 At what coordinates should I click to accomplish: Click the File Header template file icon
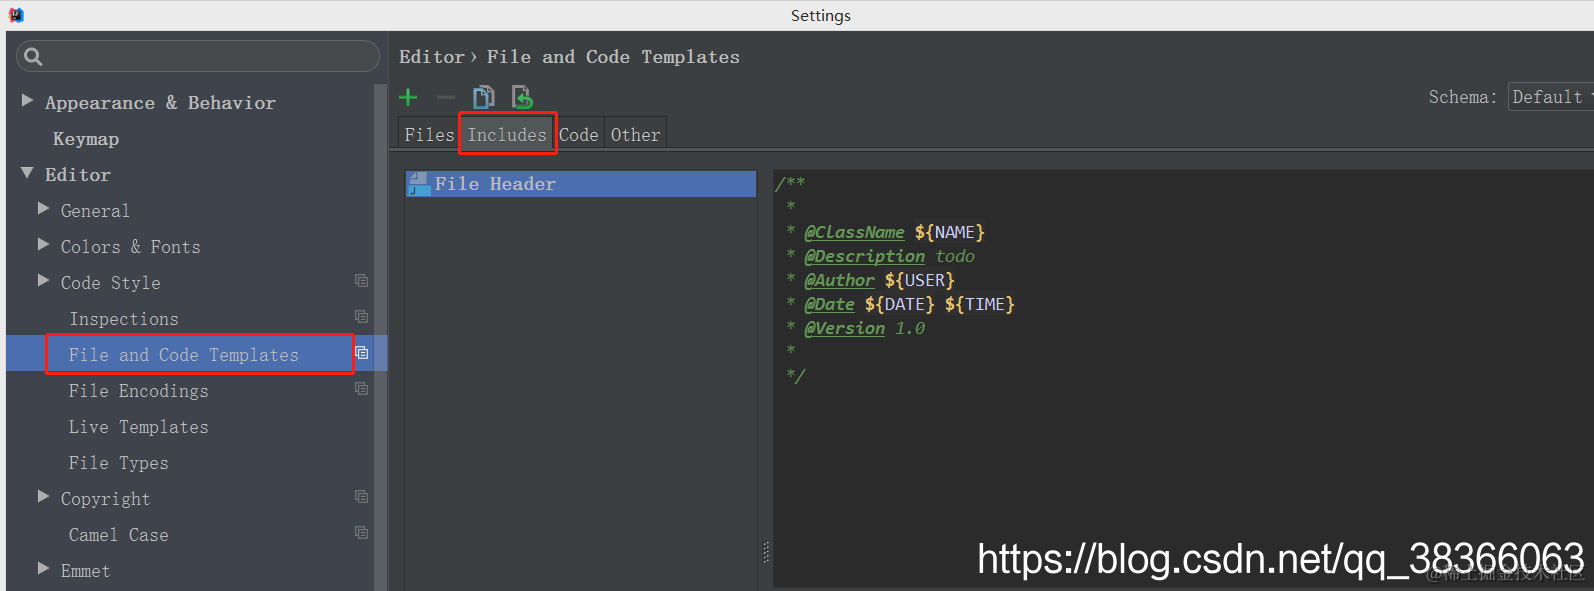[419, 184]
